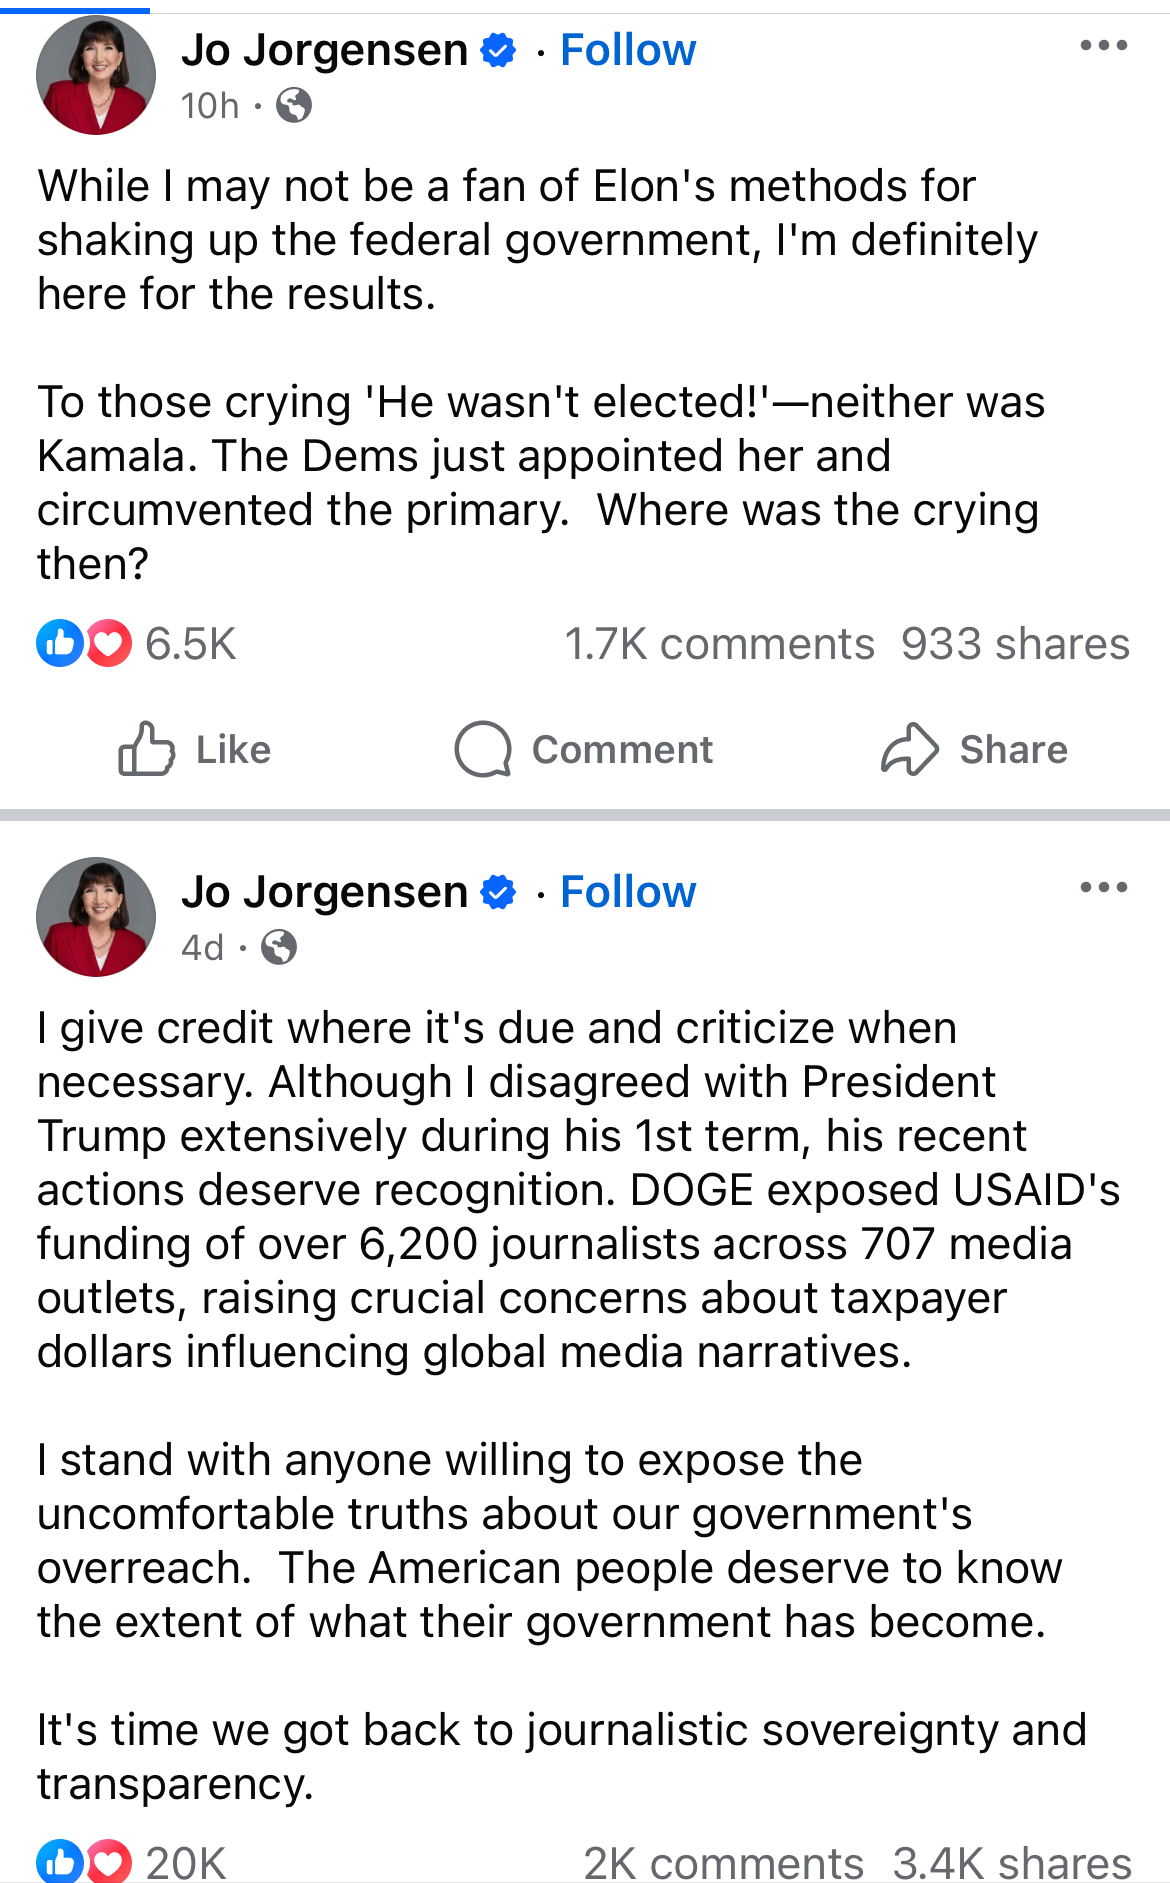This screenshot has height=1883, width=1170.
Task: Tap the profile picture on the first post
Action: click(x=96, y=75)
